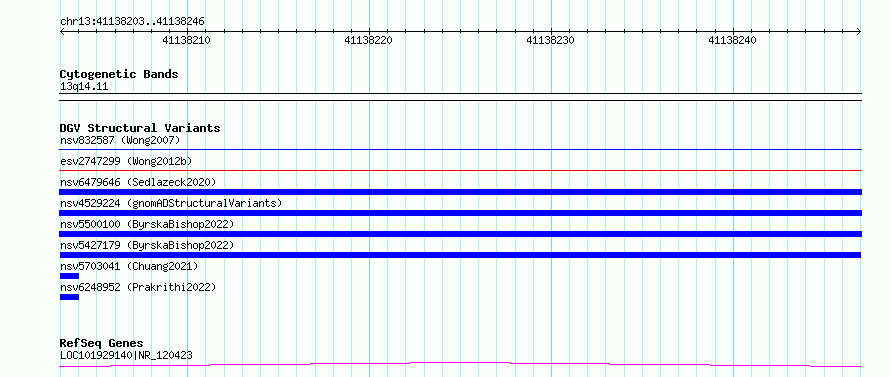The image size is (890, 377).
Task: Click the blue bar under nsv4529224
Action: click(x=460, y=213)
